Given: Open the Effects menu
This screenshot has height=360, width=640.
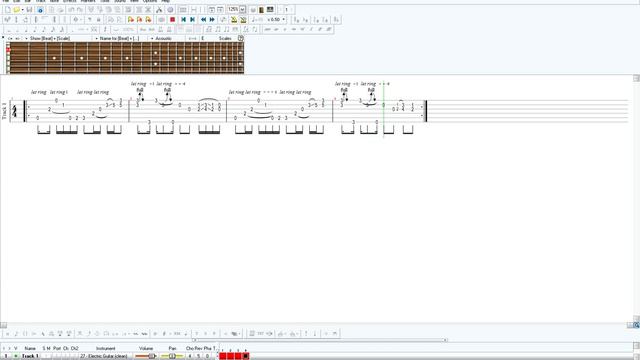Looking at the screenshot, I should click(69, 1).
